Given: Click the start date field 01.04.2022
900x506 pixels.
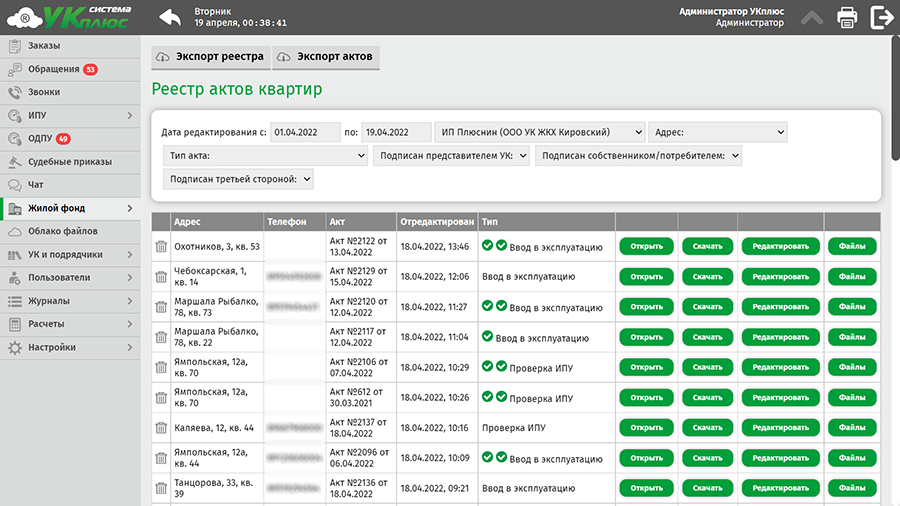Looking at the screenshot, I should (305, 133).
